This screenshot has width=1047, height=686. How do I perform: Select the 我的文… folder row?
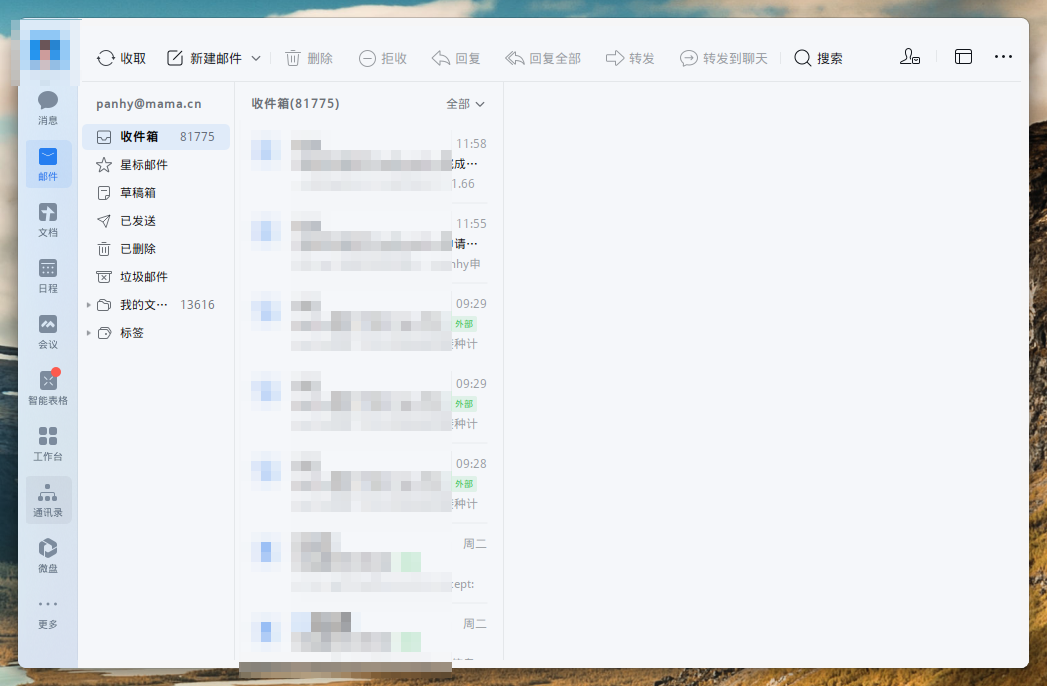tap(156, 305)
